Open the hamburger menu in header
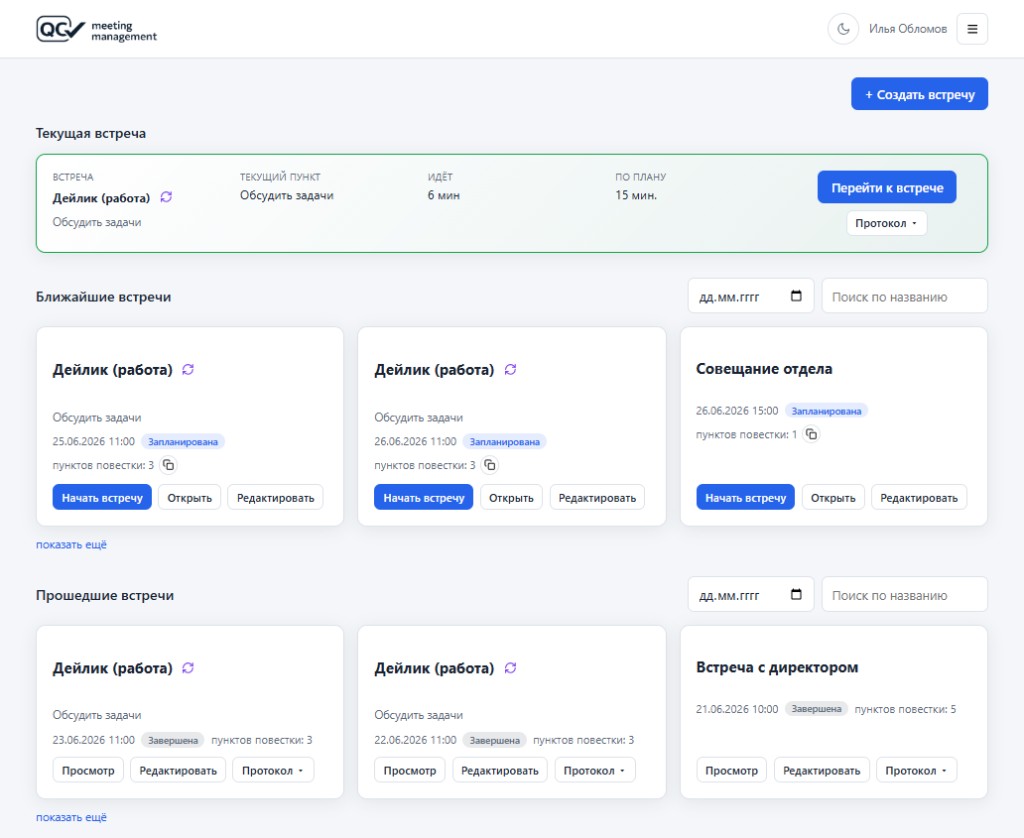 point(972,29)
